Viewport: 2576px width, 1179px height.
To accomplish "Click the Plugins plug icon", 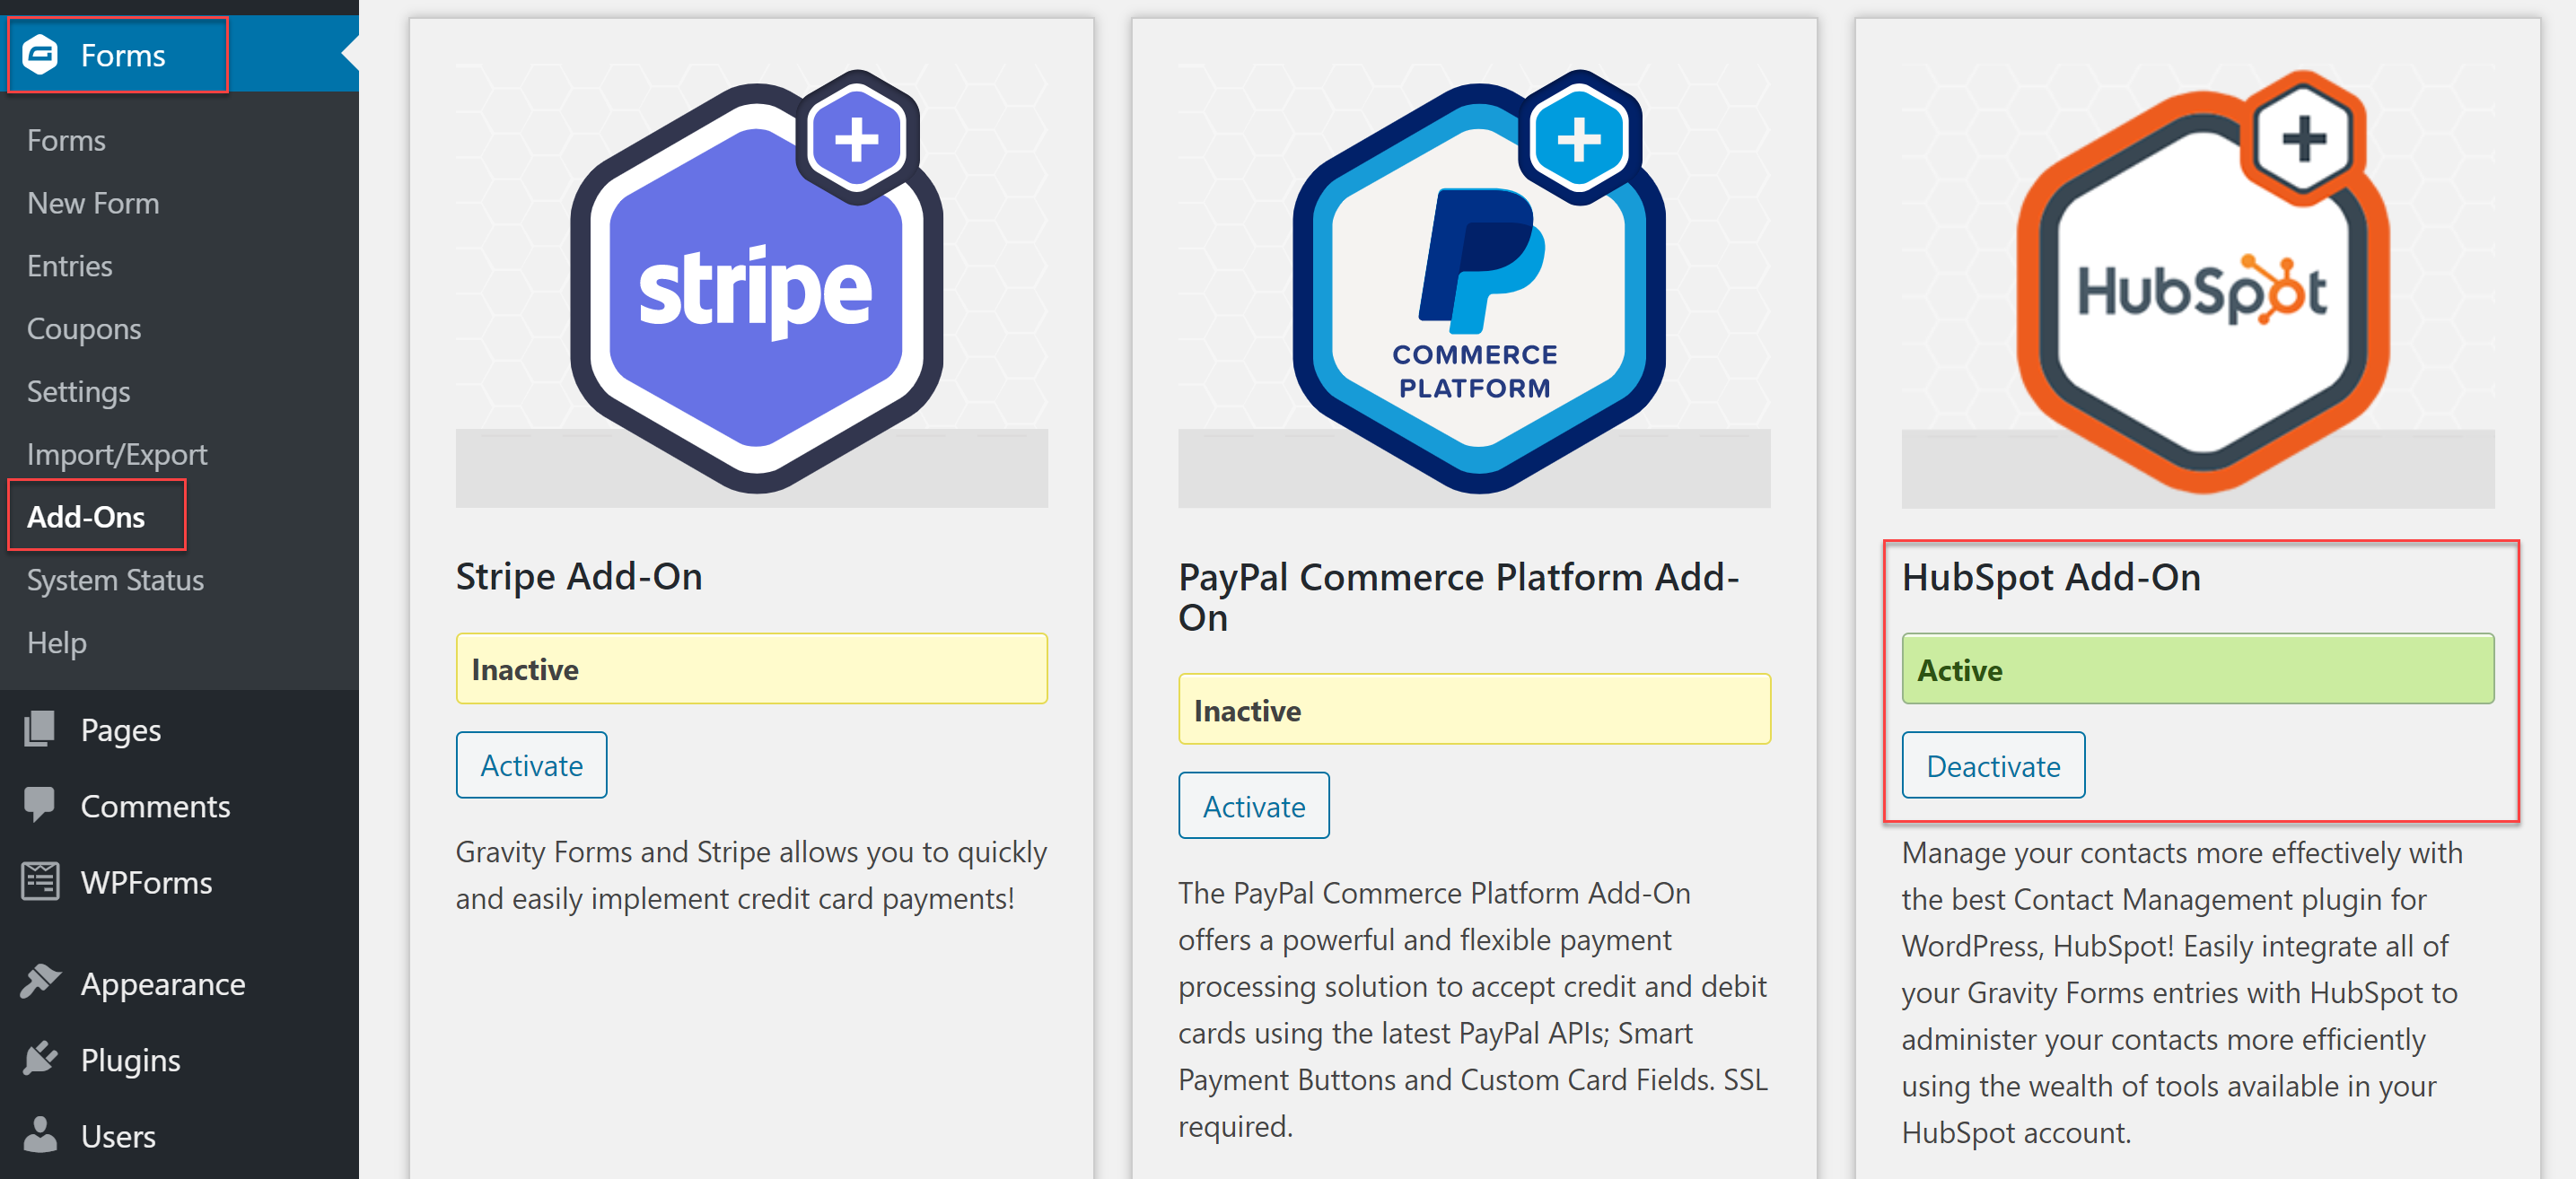I will click(40, 1059).
